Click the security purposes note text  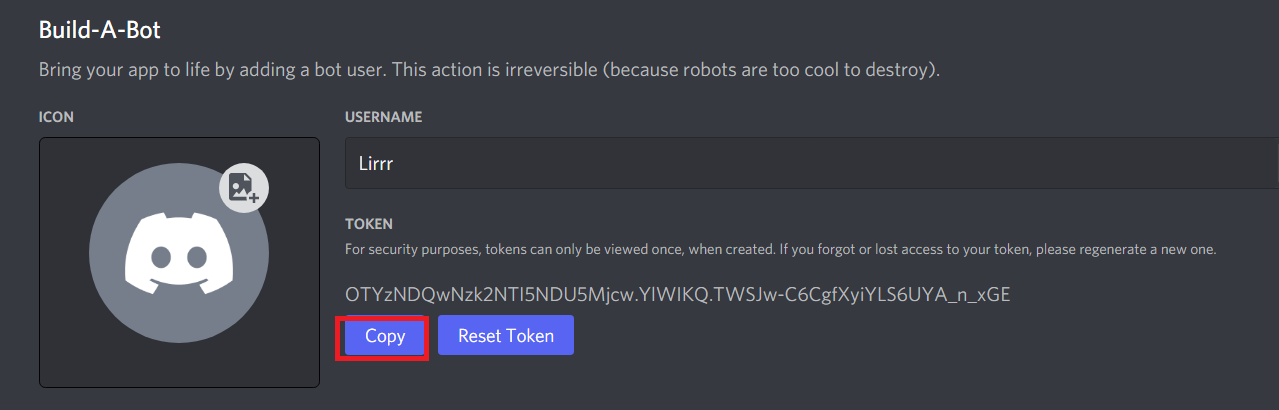(780, 249)
